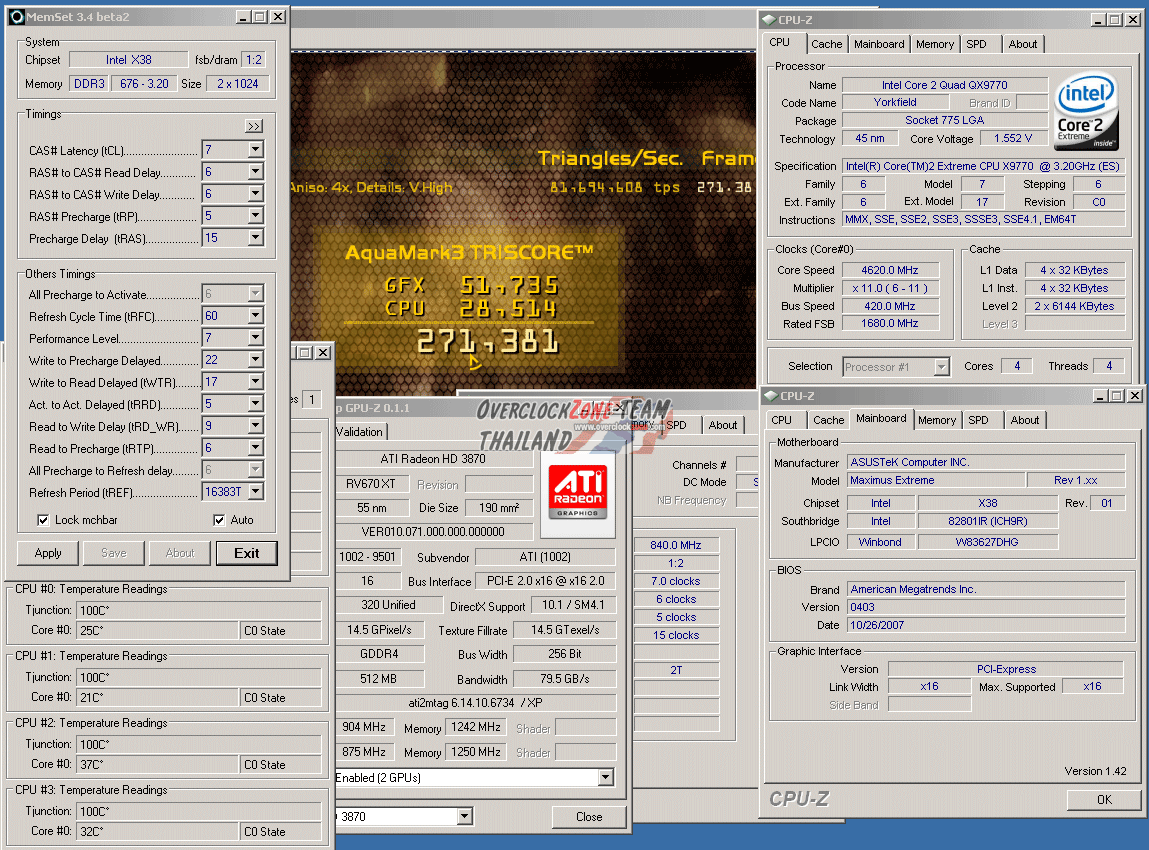This screenshot has width=1149, height=850.
Task: Switch to Mainboard tab in top CPU-Z window
Action: pyautogui.click(x=879, y=44)
